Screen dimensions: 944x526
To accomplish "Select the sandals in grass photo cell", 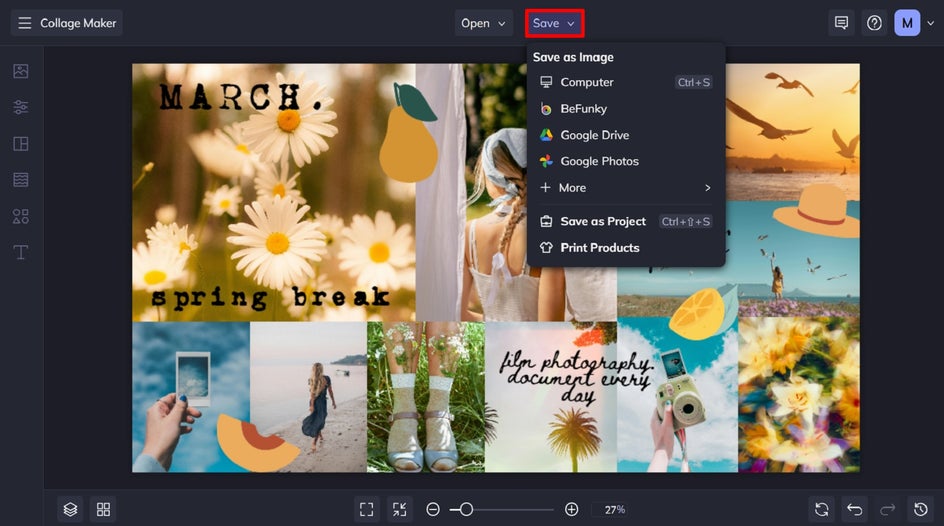I will point(426,397).
